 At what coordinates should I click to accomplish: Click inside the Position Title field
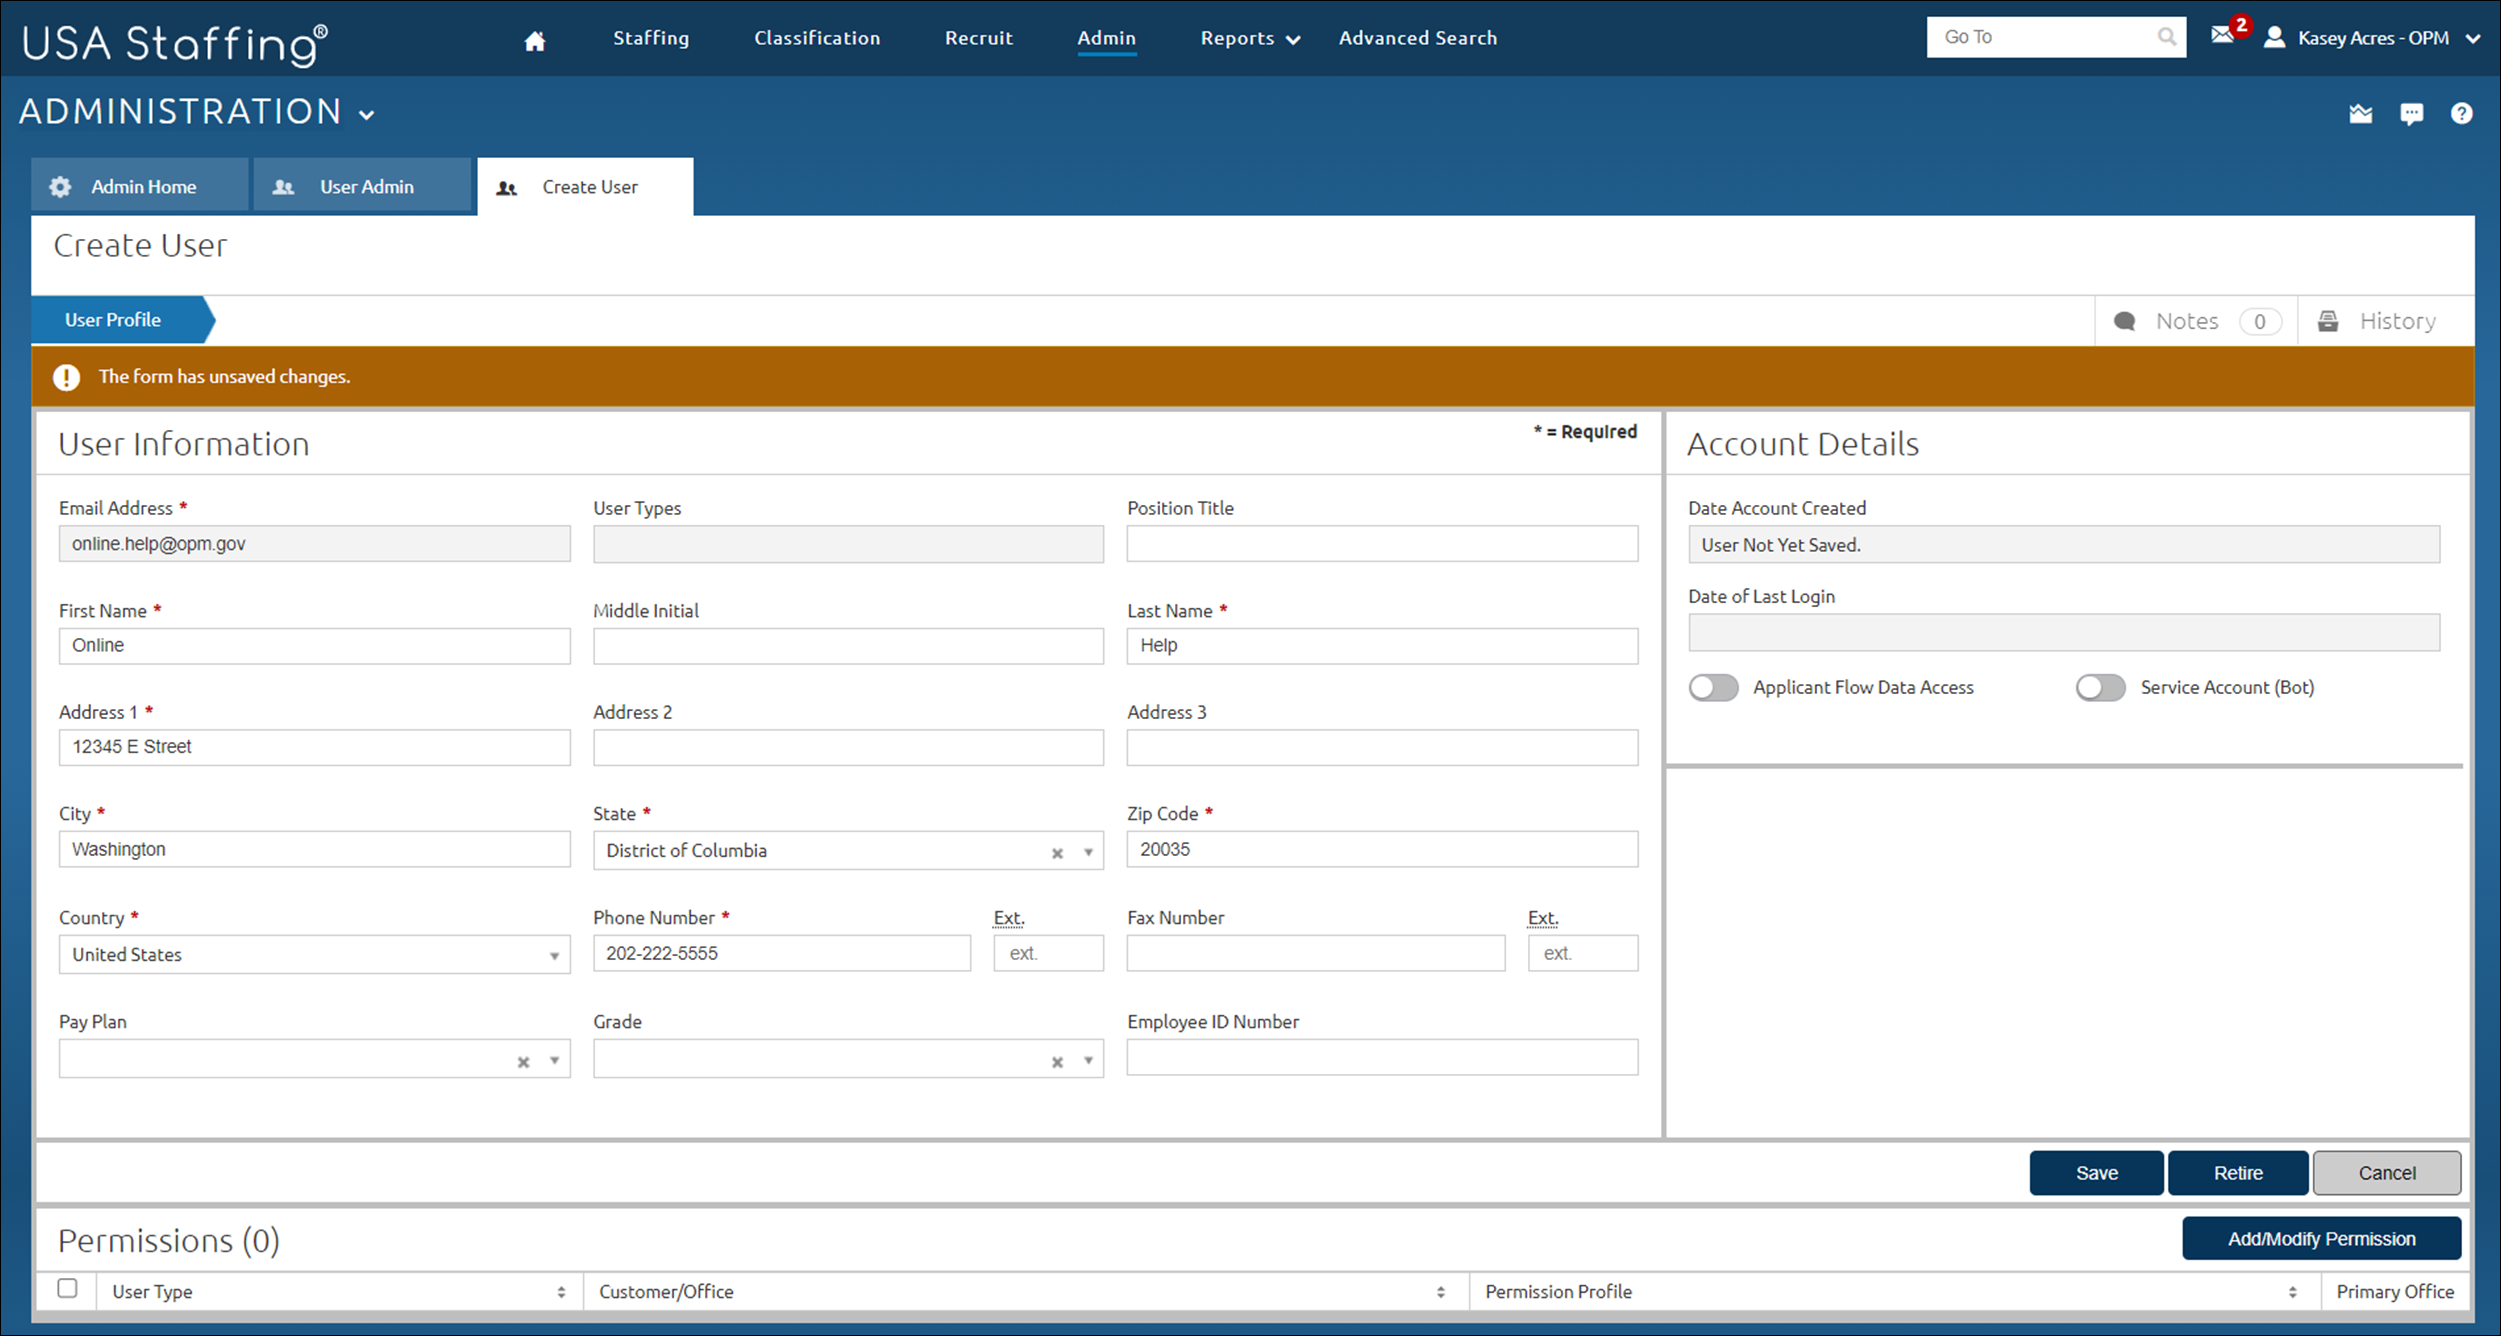coord(1382,543)
